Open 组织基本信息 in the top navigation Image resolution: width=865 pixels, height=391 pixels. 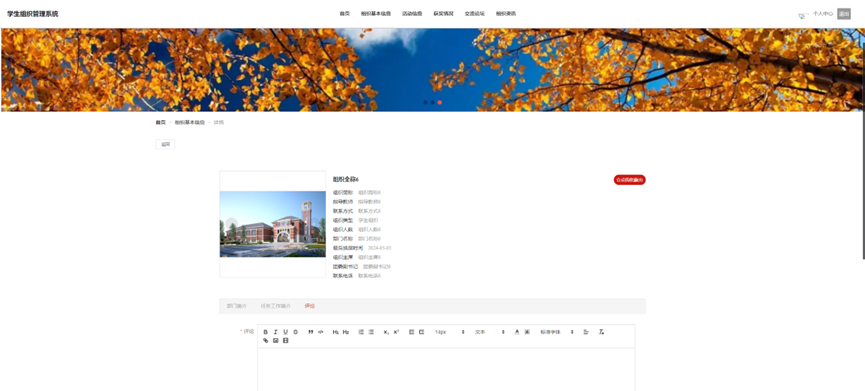point(376,14)
